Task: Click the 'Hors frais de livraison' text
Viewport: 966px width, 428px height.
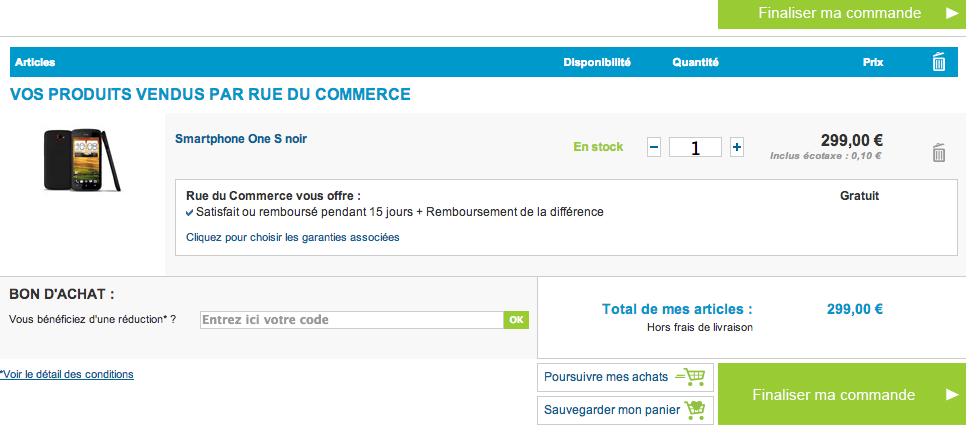Action: (700, 328)
